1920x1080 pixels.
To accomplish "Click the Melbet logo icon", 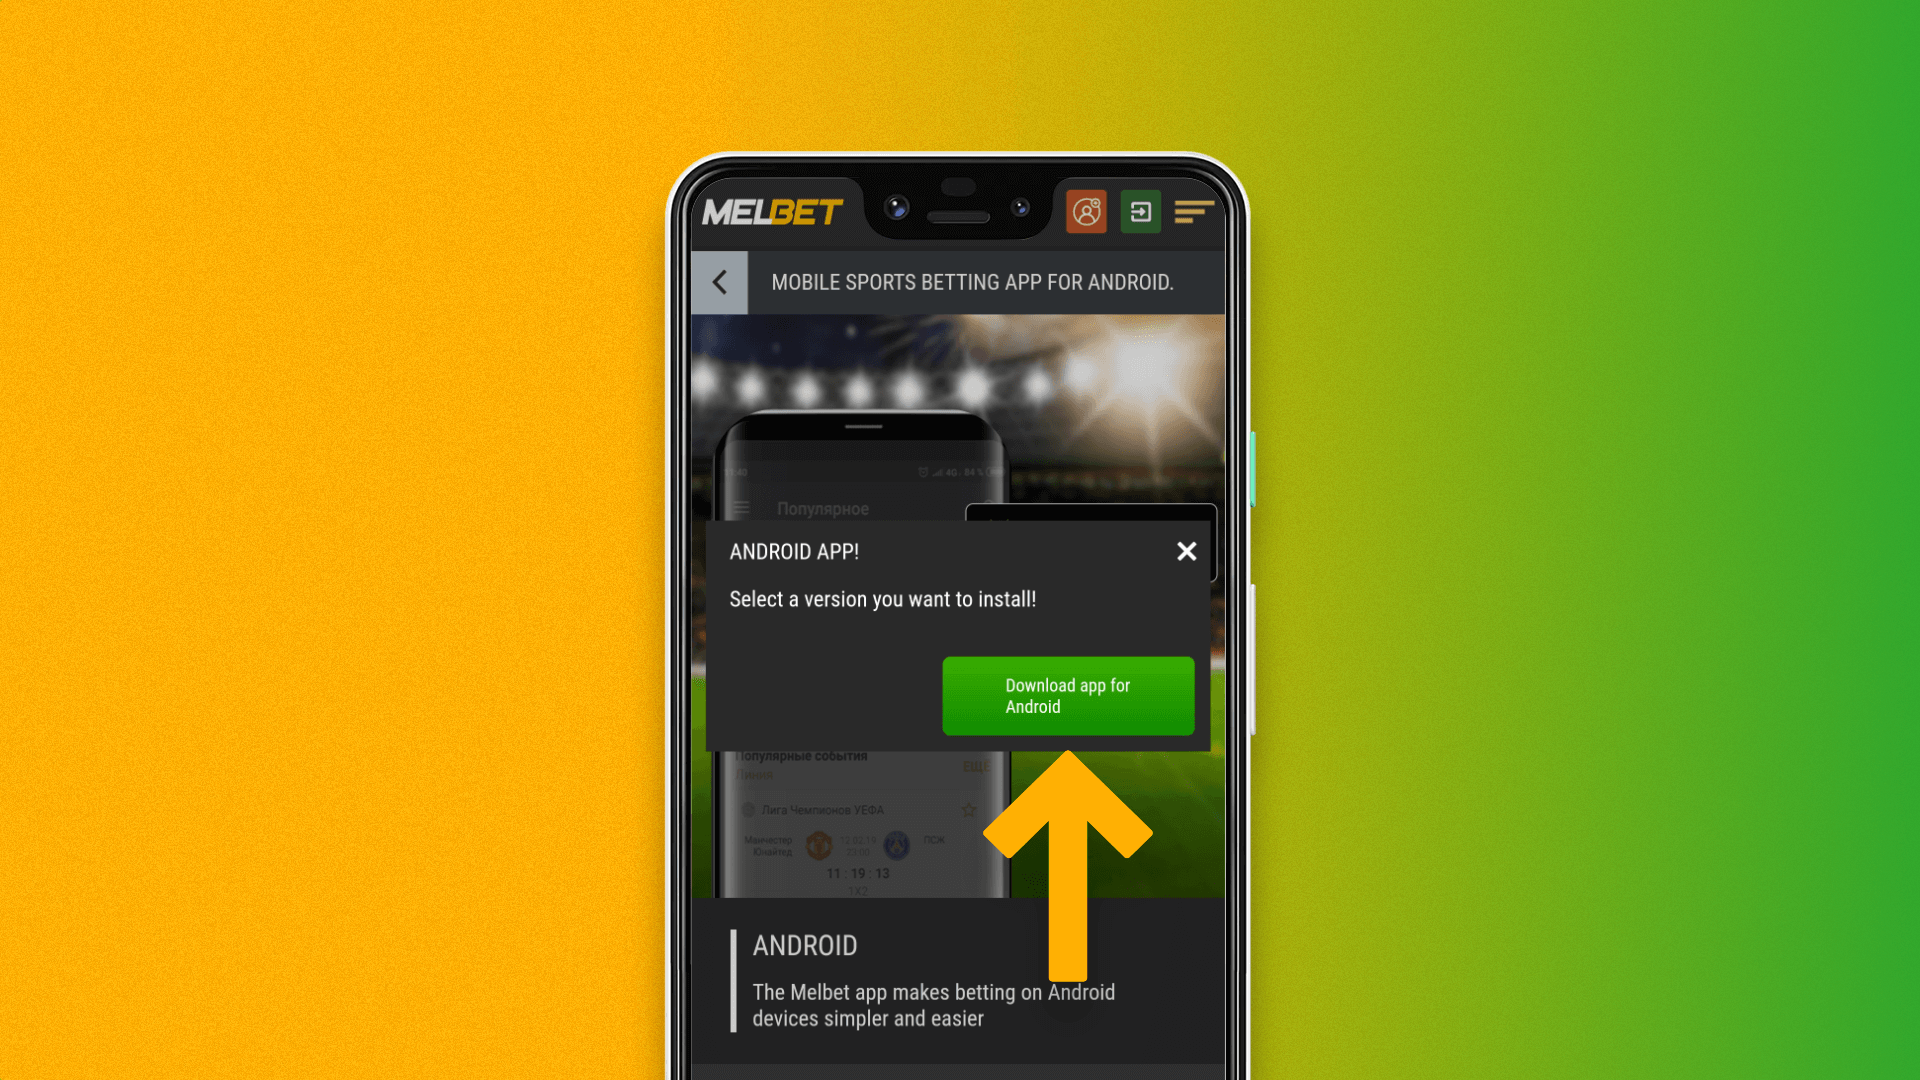I will [x=773, y=212].
